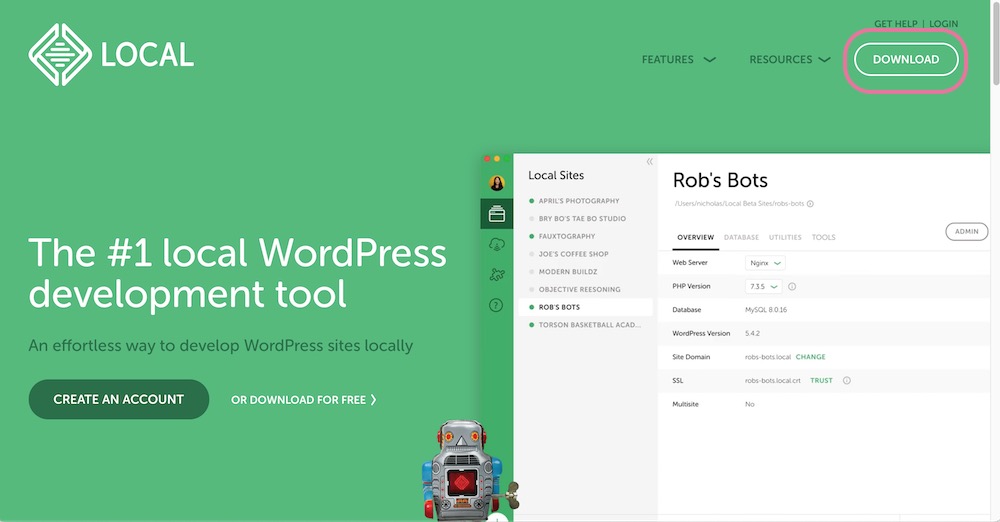Open the Get Help link
The image size is (1000, 522).
895,24
